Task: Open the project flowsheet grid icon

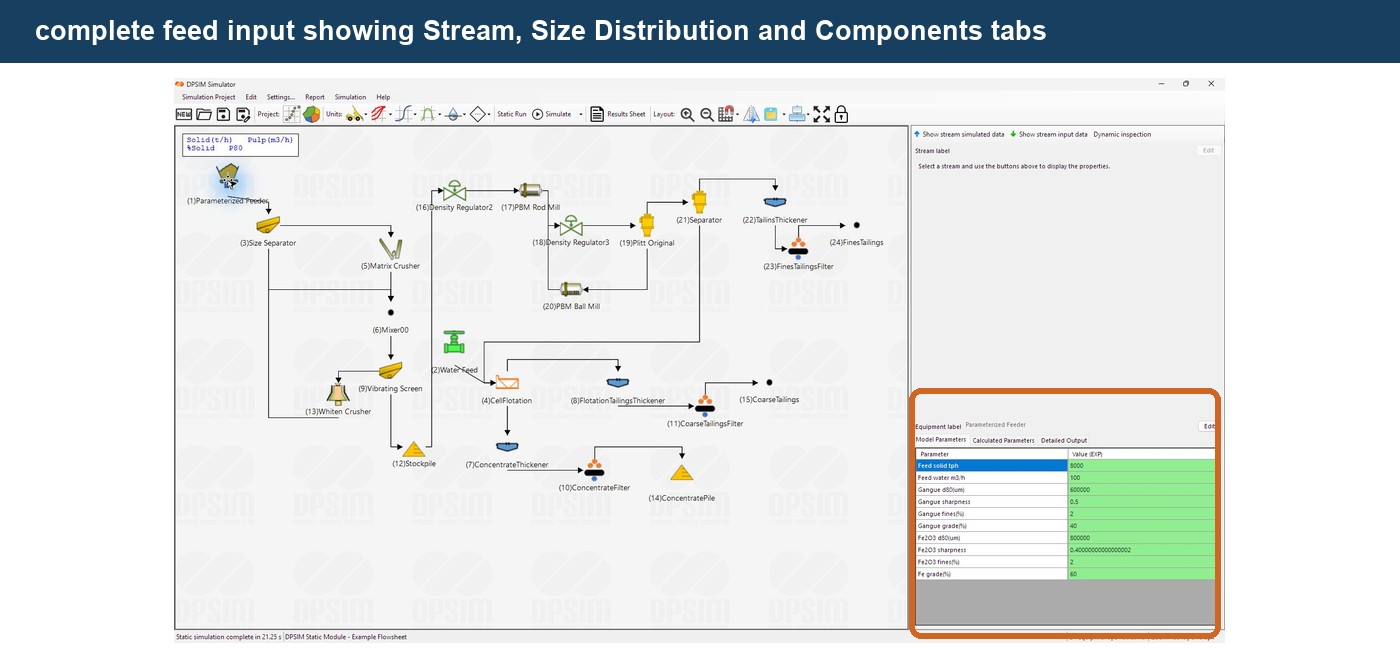Action: [x=291, y=114]
